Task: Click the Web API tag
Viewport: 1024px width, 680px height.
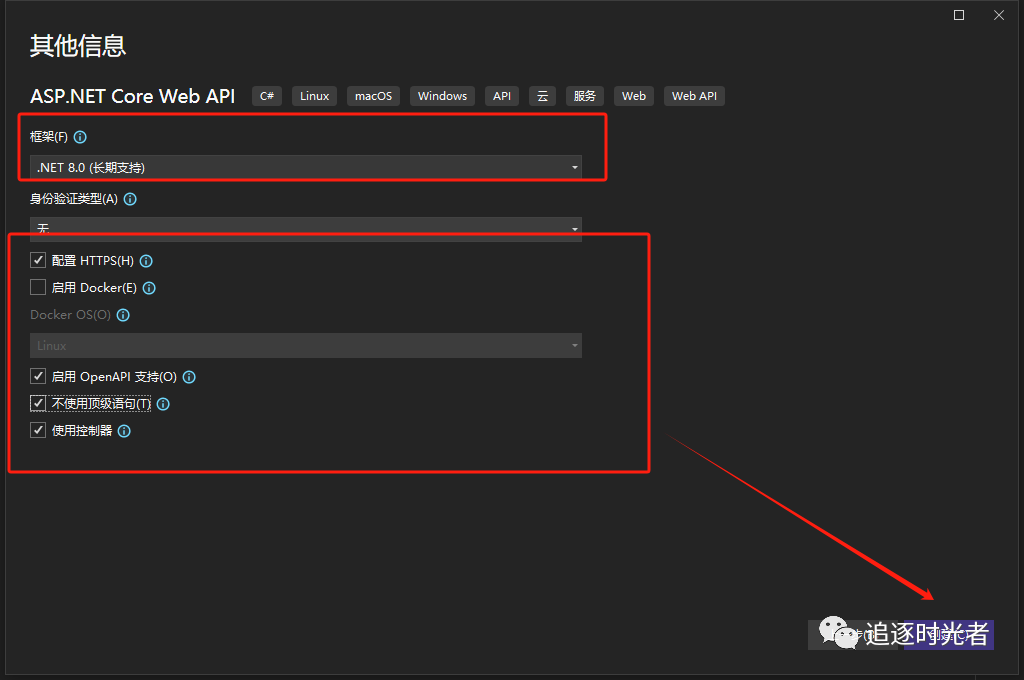Action: click(694, 96)
